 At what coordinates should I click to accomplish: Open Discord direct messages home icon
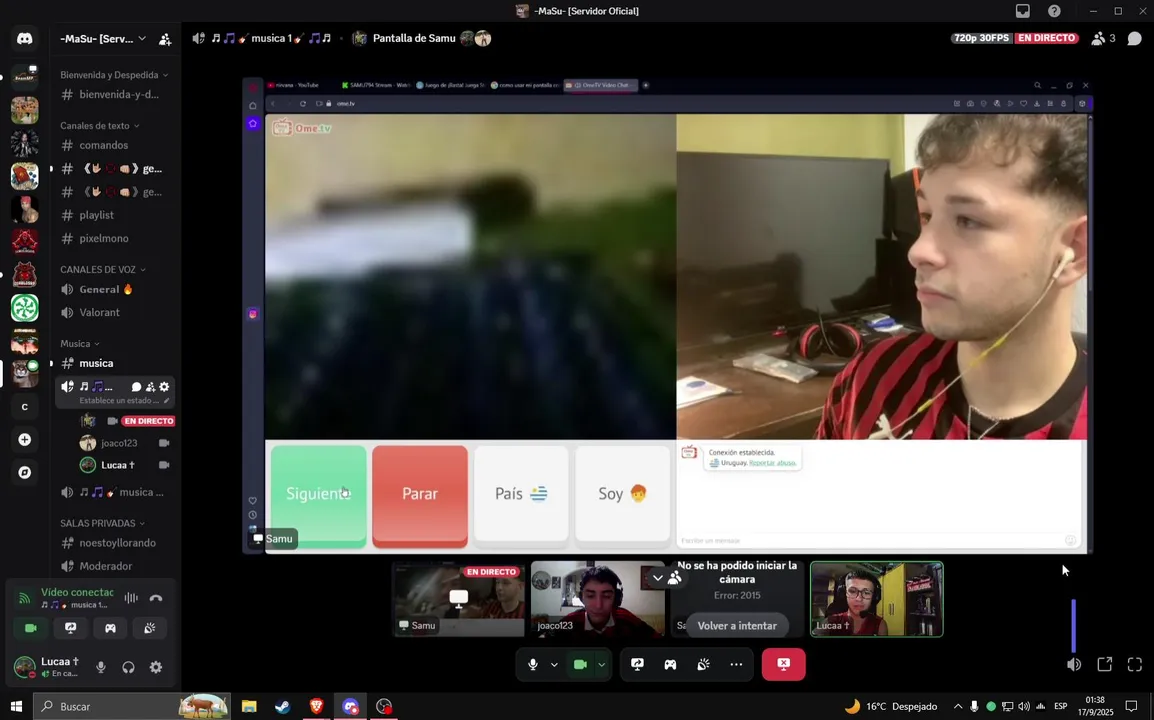pos(24,38)
